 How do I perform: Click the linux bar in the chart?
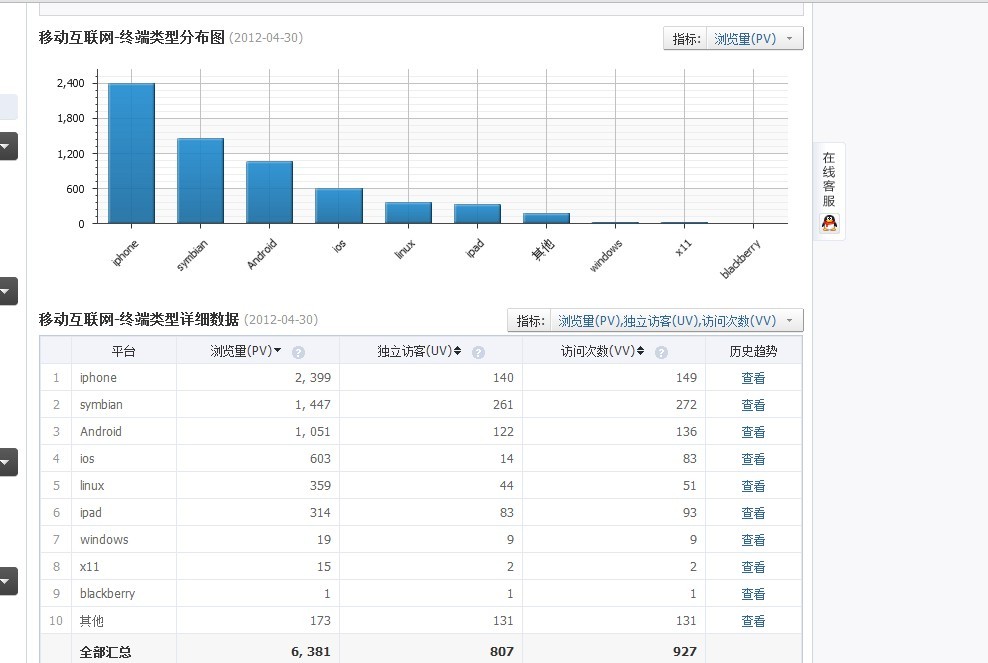tap(408, 212)
